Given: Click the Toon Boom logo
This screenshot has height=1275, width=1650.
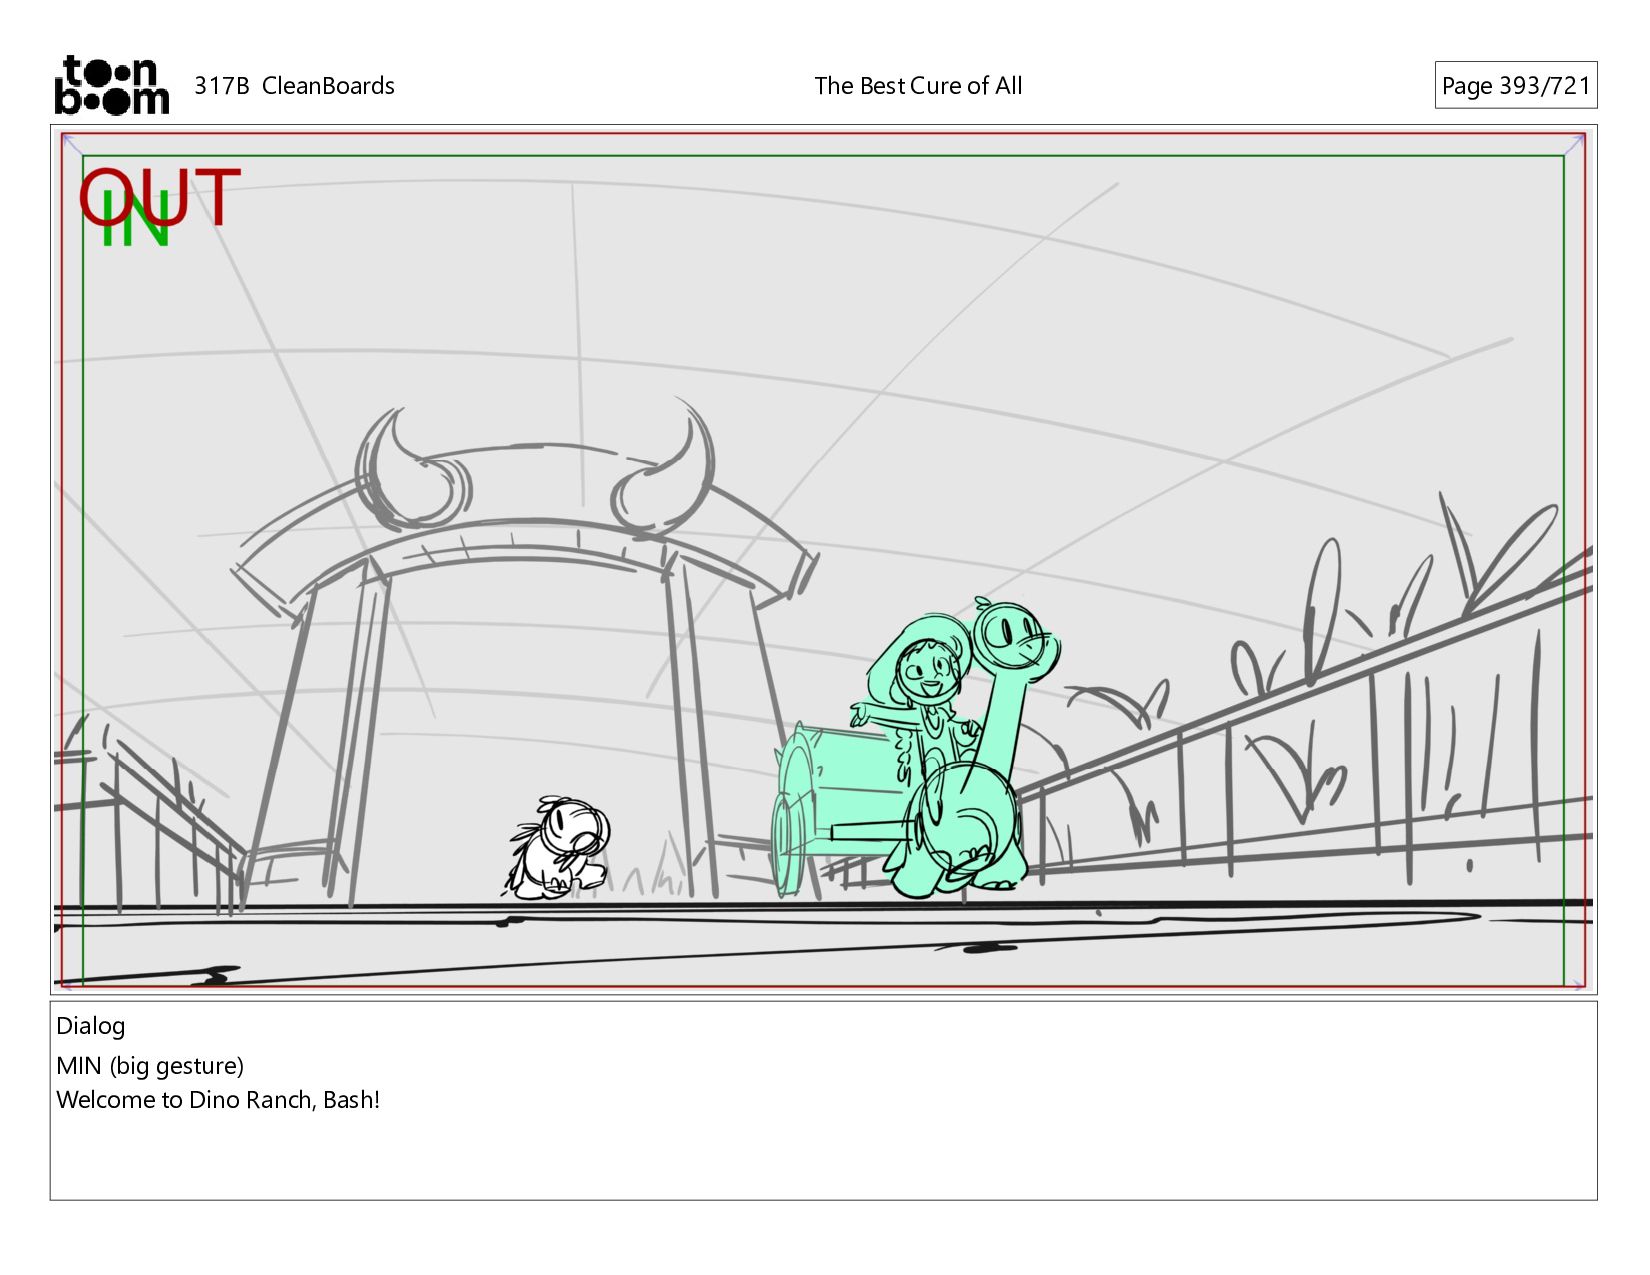Looking at the screenshot, I should (111, 85).
